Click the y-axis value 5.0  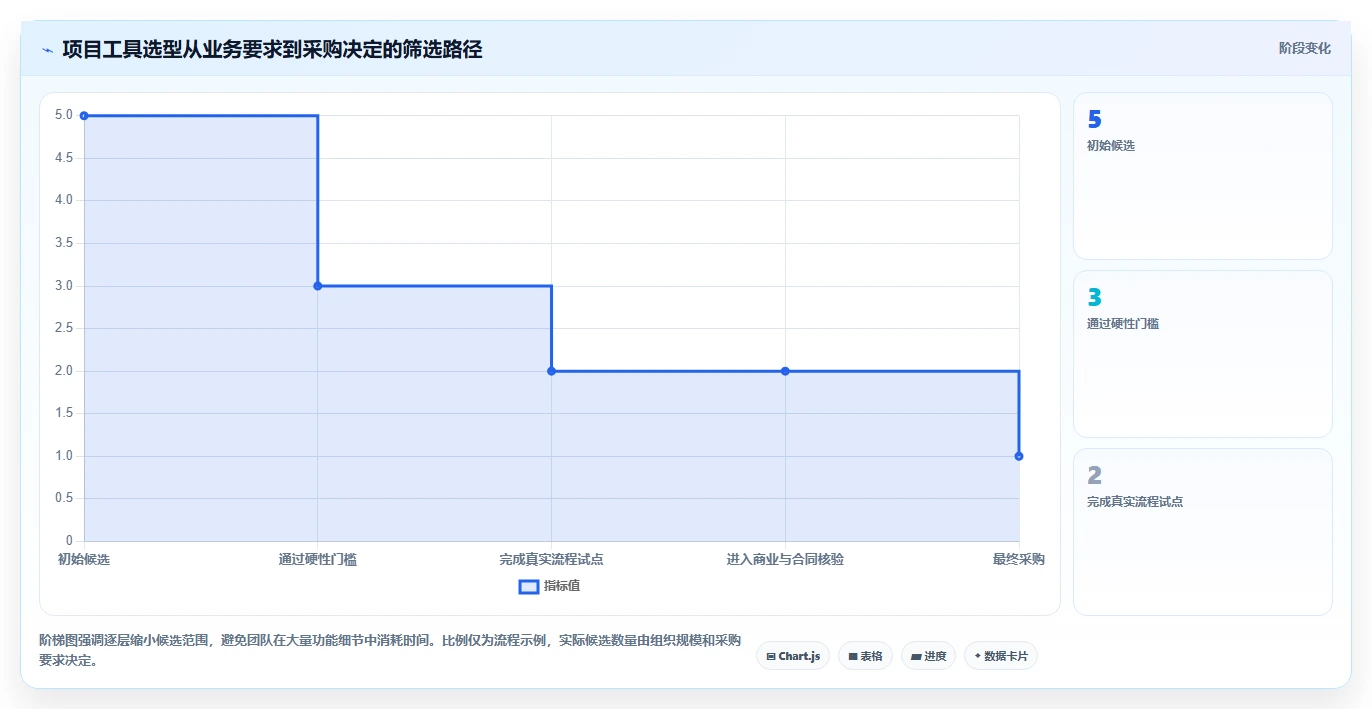[64, 116]
